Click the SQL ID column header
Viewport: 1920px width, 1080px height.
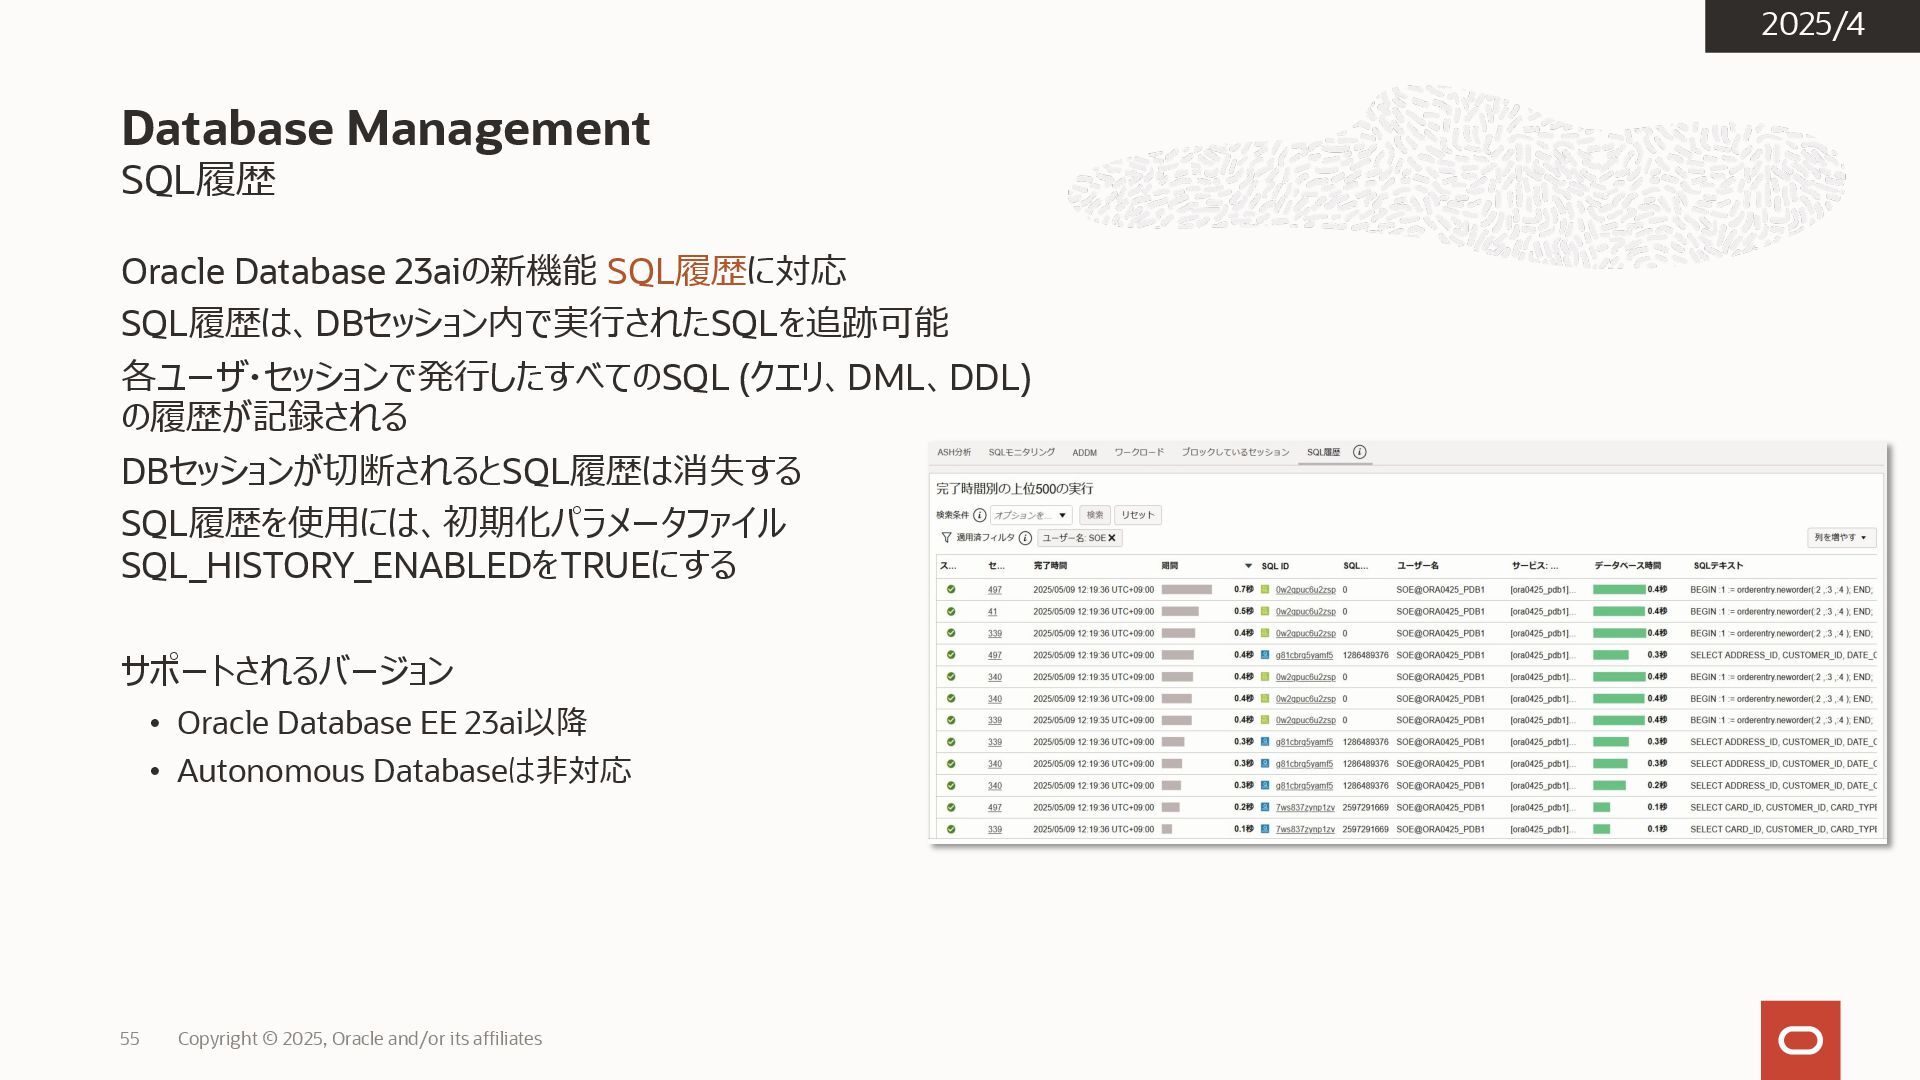(x=1275, y=566)
